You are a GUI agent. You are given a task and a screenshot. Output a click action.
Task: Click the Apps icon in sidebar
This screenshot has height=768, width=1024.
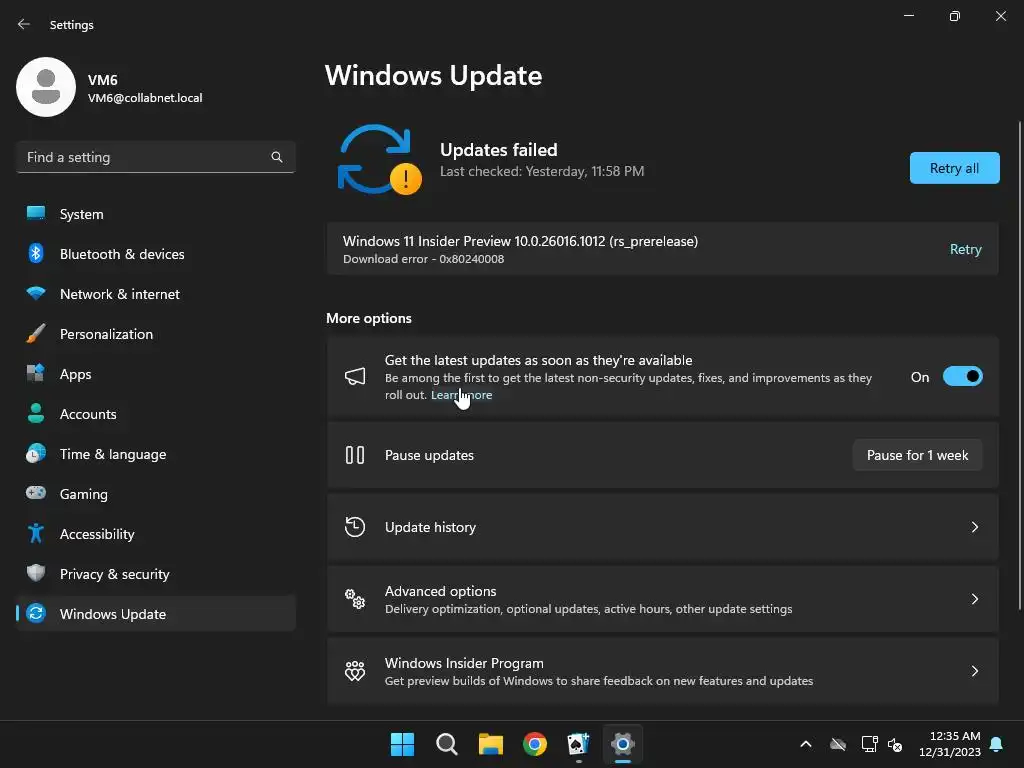point(36,374)
